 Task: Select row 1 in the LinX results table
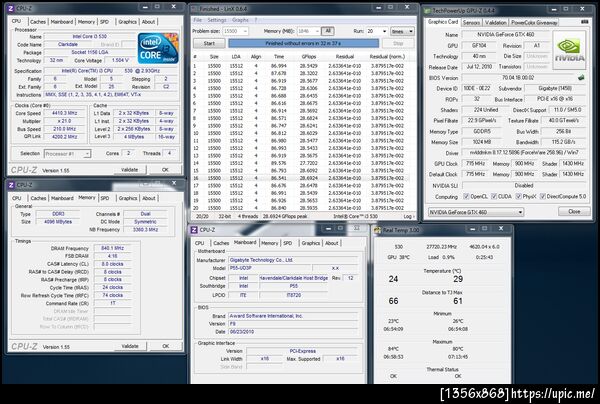(x=300, y=65)
